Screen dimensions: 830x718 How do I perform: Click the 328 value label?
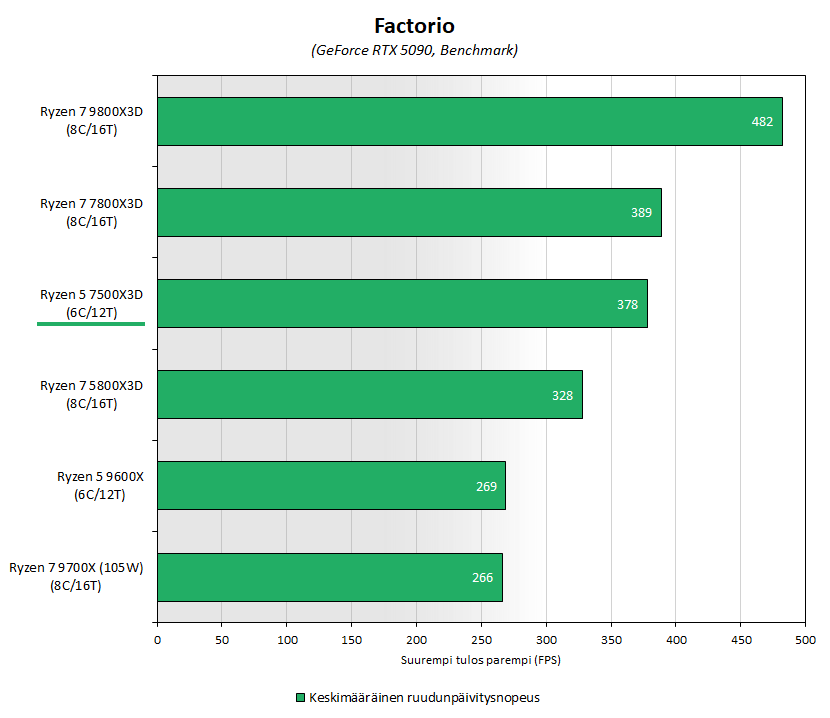(562, 395)
